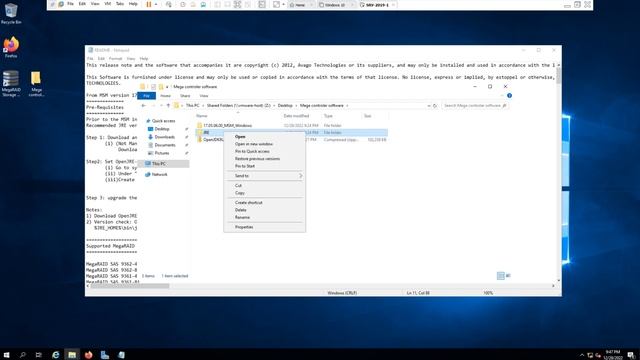Select This PC in navigation pane
Viewport: 640px width, 360px height.
point(163,164)
